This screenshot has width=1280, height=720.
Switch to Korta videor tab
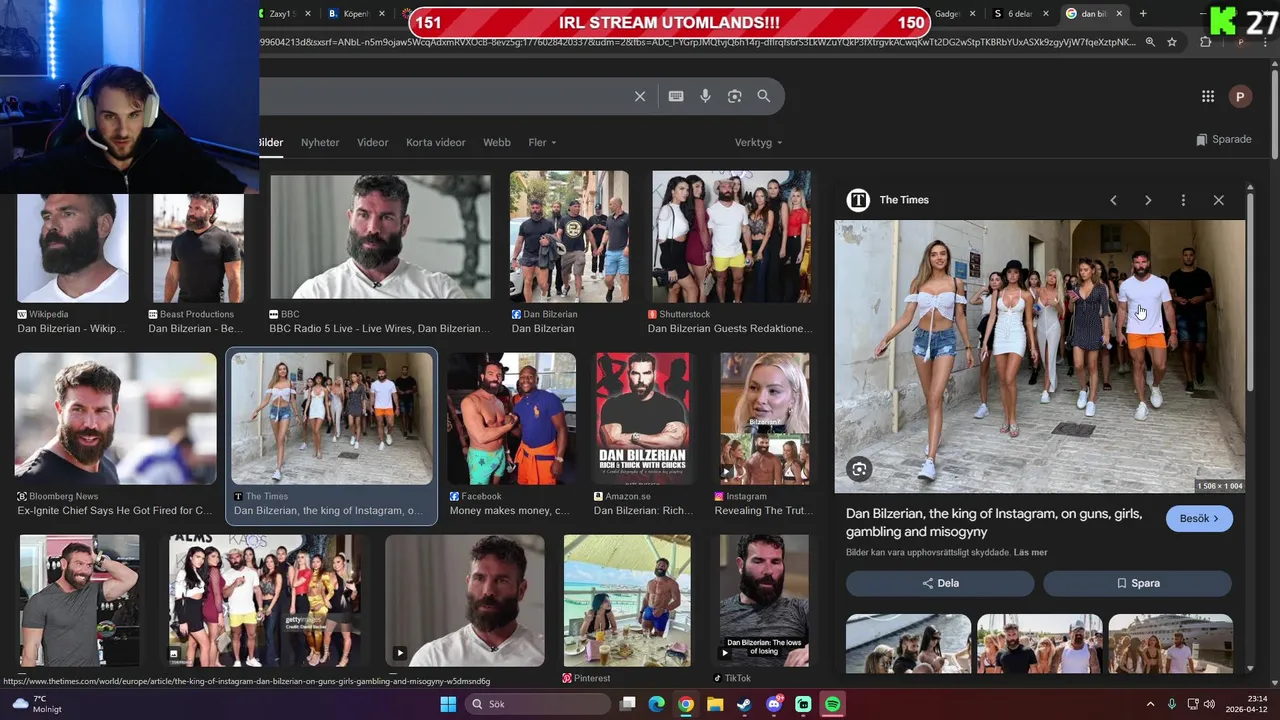pyautogui.click(x=436, y=142)
